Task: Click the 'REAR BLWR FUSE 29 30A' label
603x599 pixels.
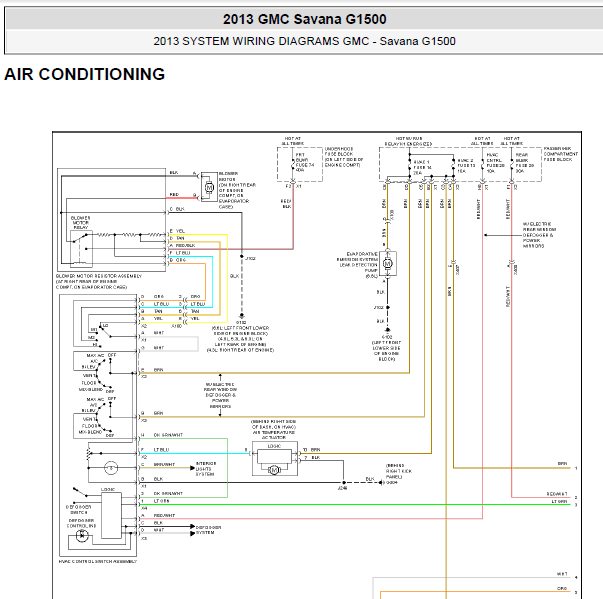Action: tap(525, 163)
